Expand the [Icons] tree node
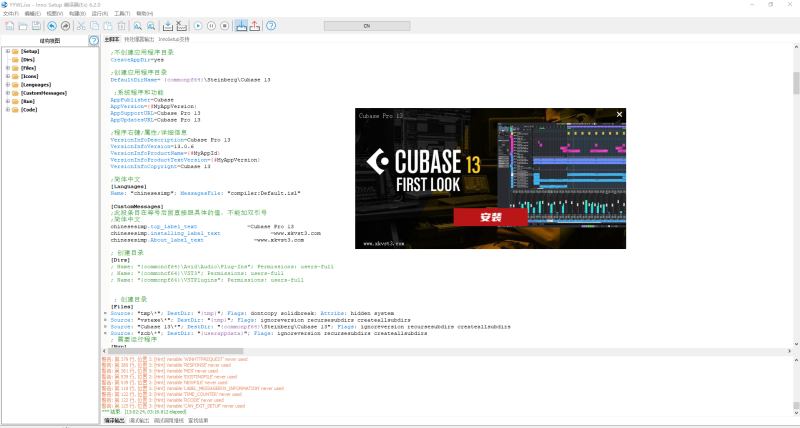The image size is (800, 428). (8, 76)
